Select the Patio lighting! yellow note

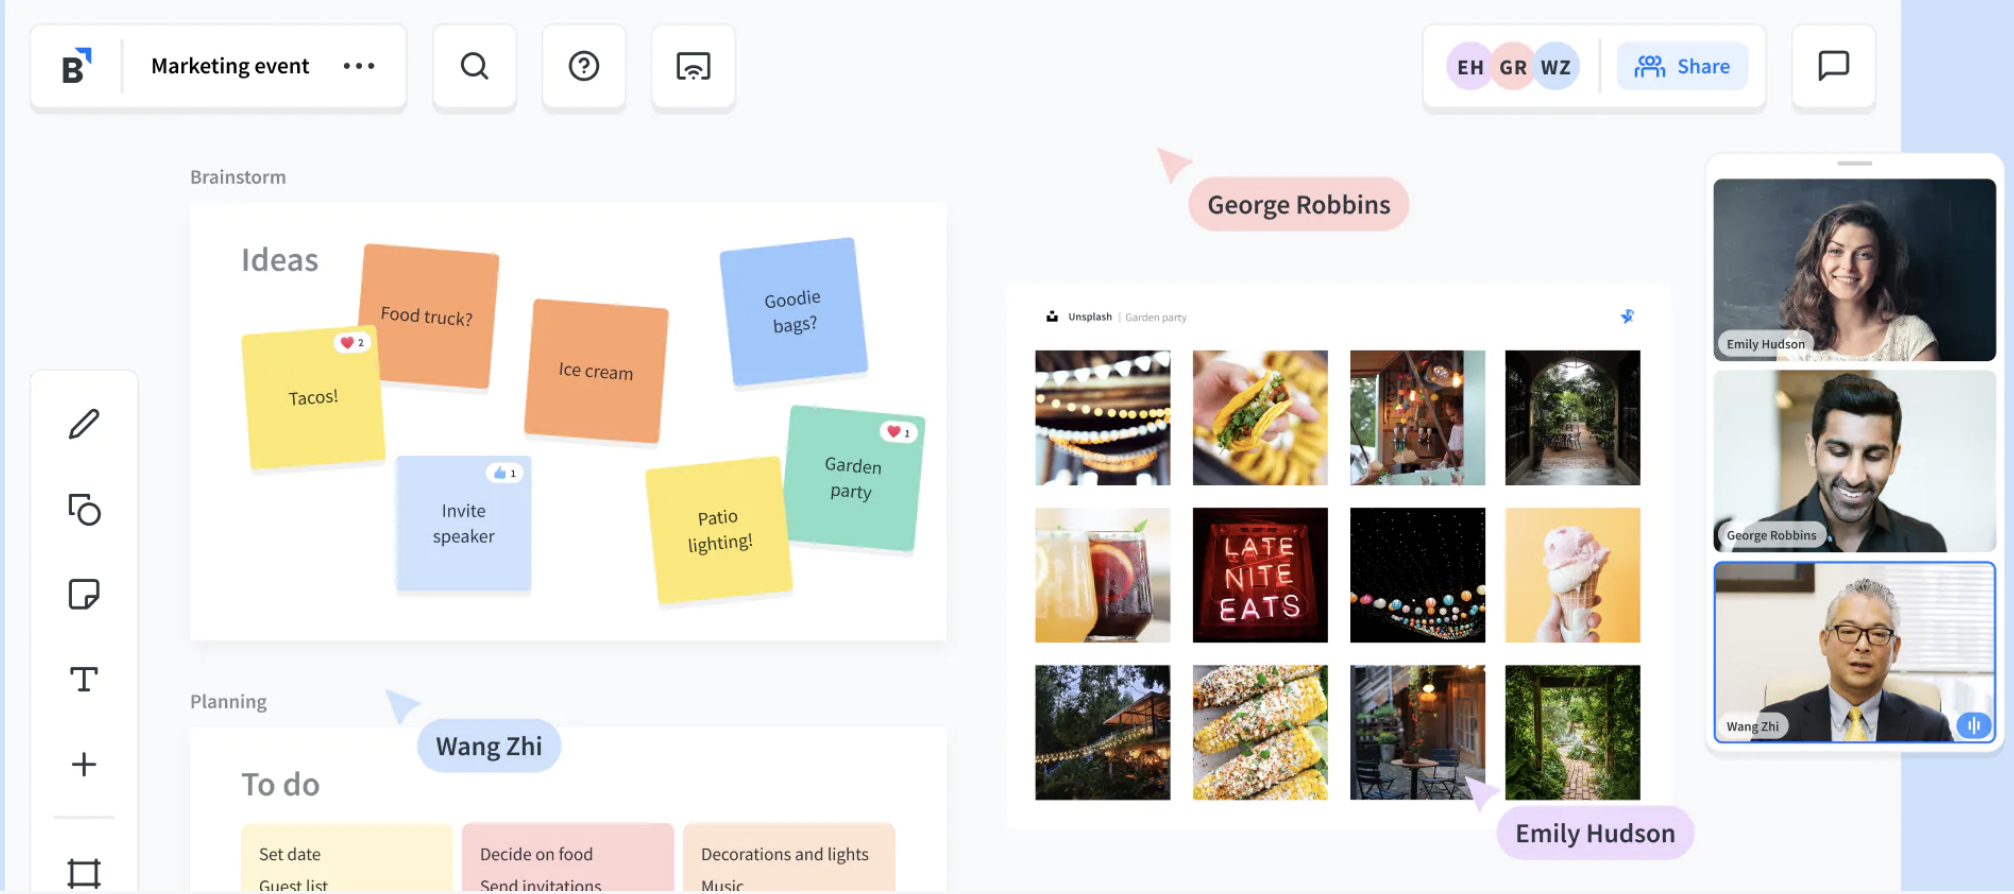719,530
